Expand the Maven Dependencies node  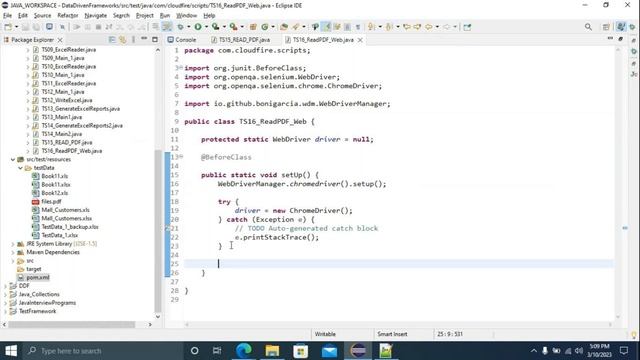click(x=13, y=252)
